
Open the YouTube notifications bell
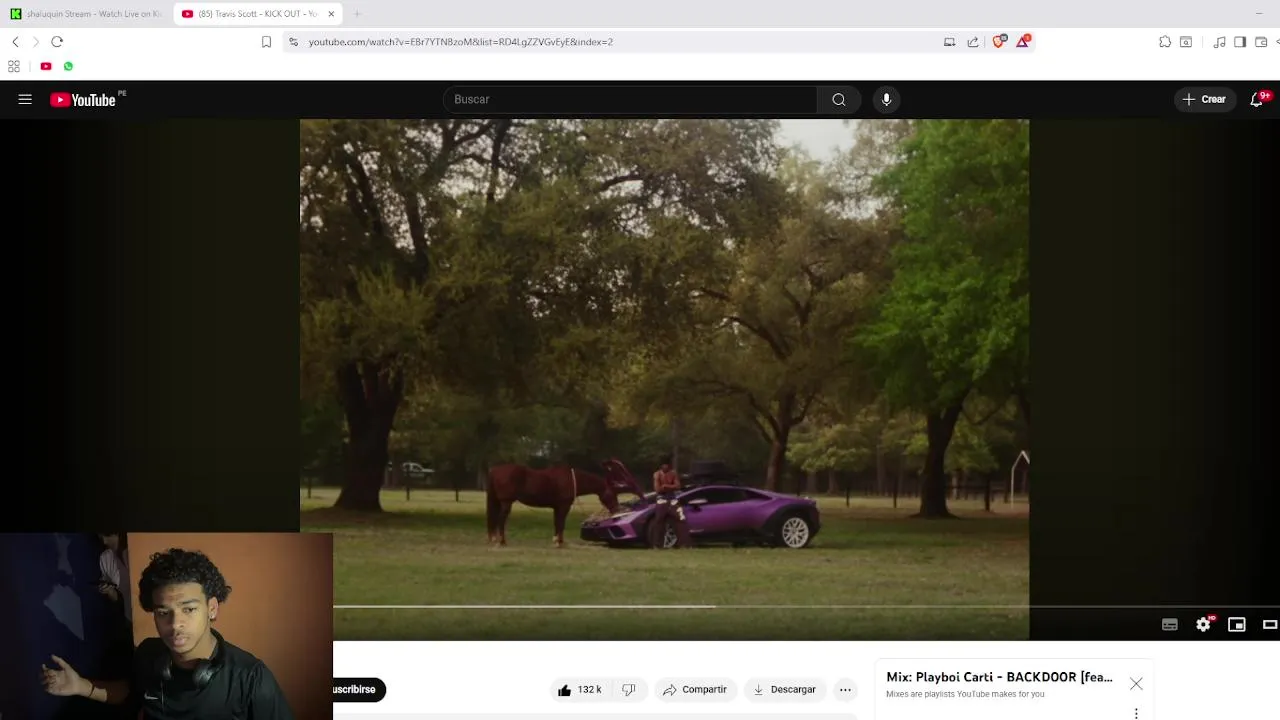tap(1258, 99)
